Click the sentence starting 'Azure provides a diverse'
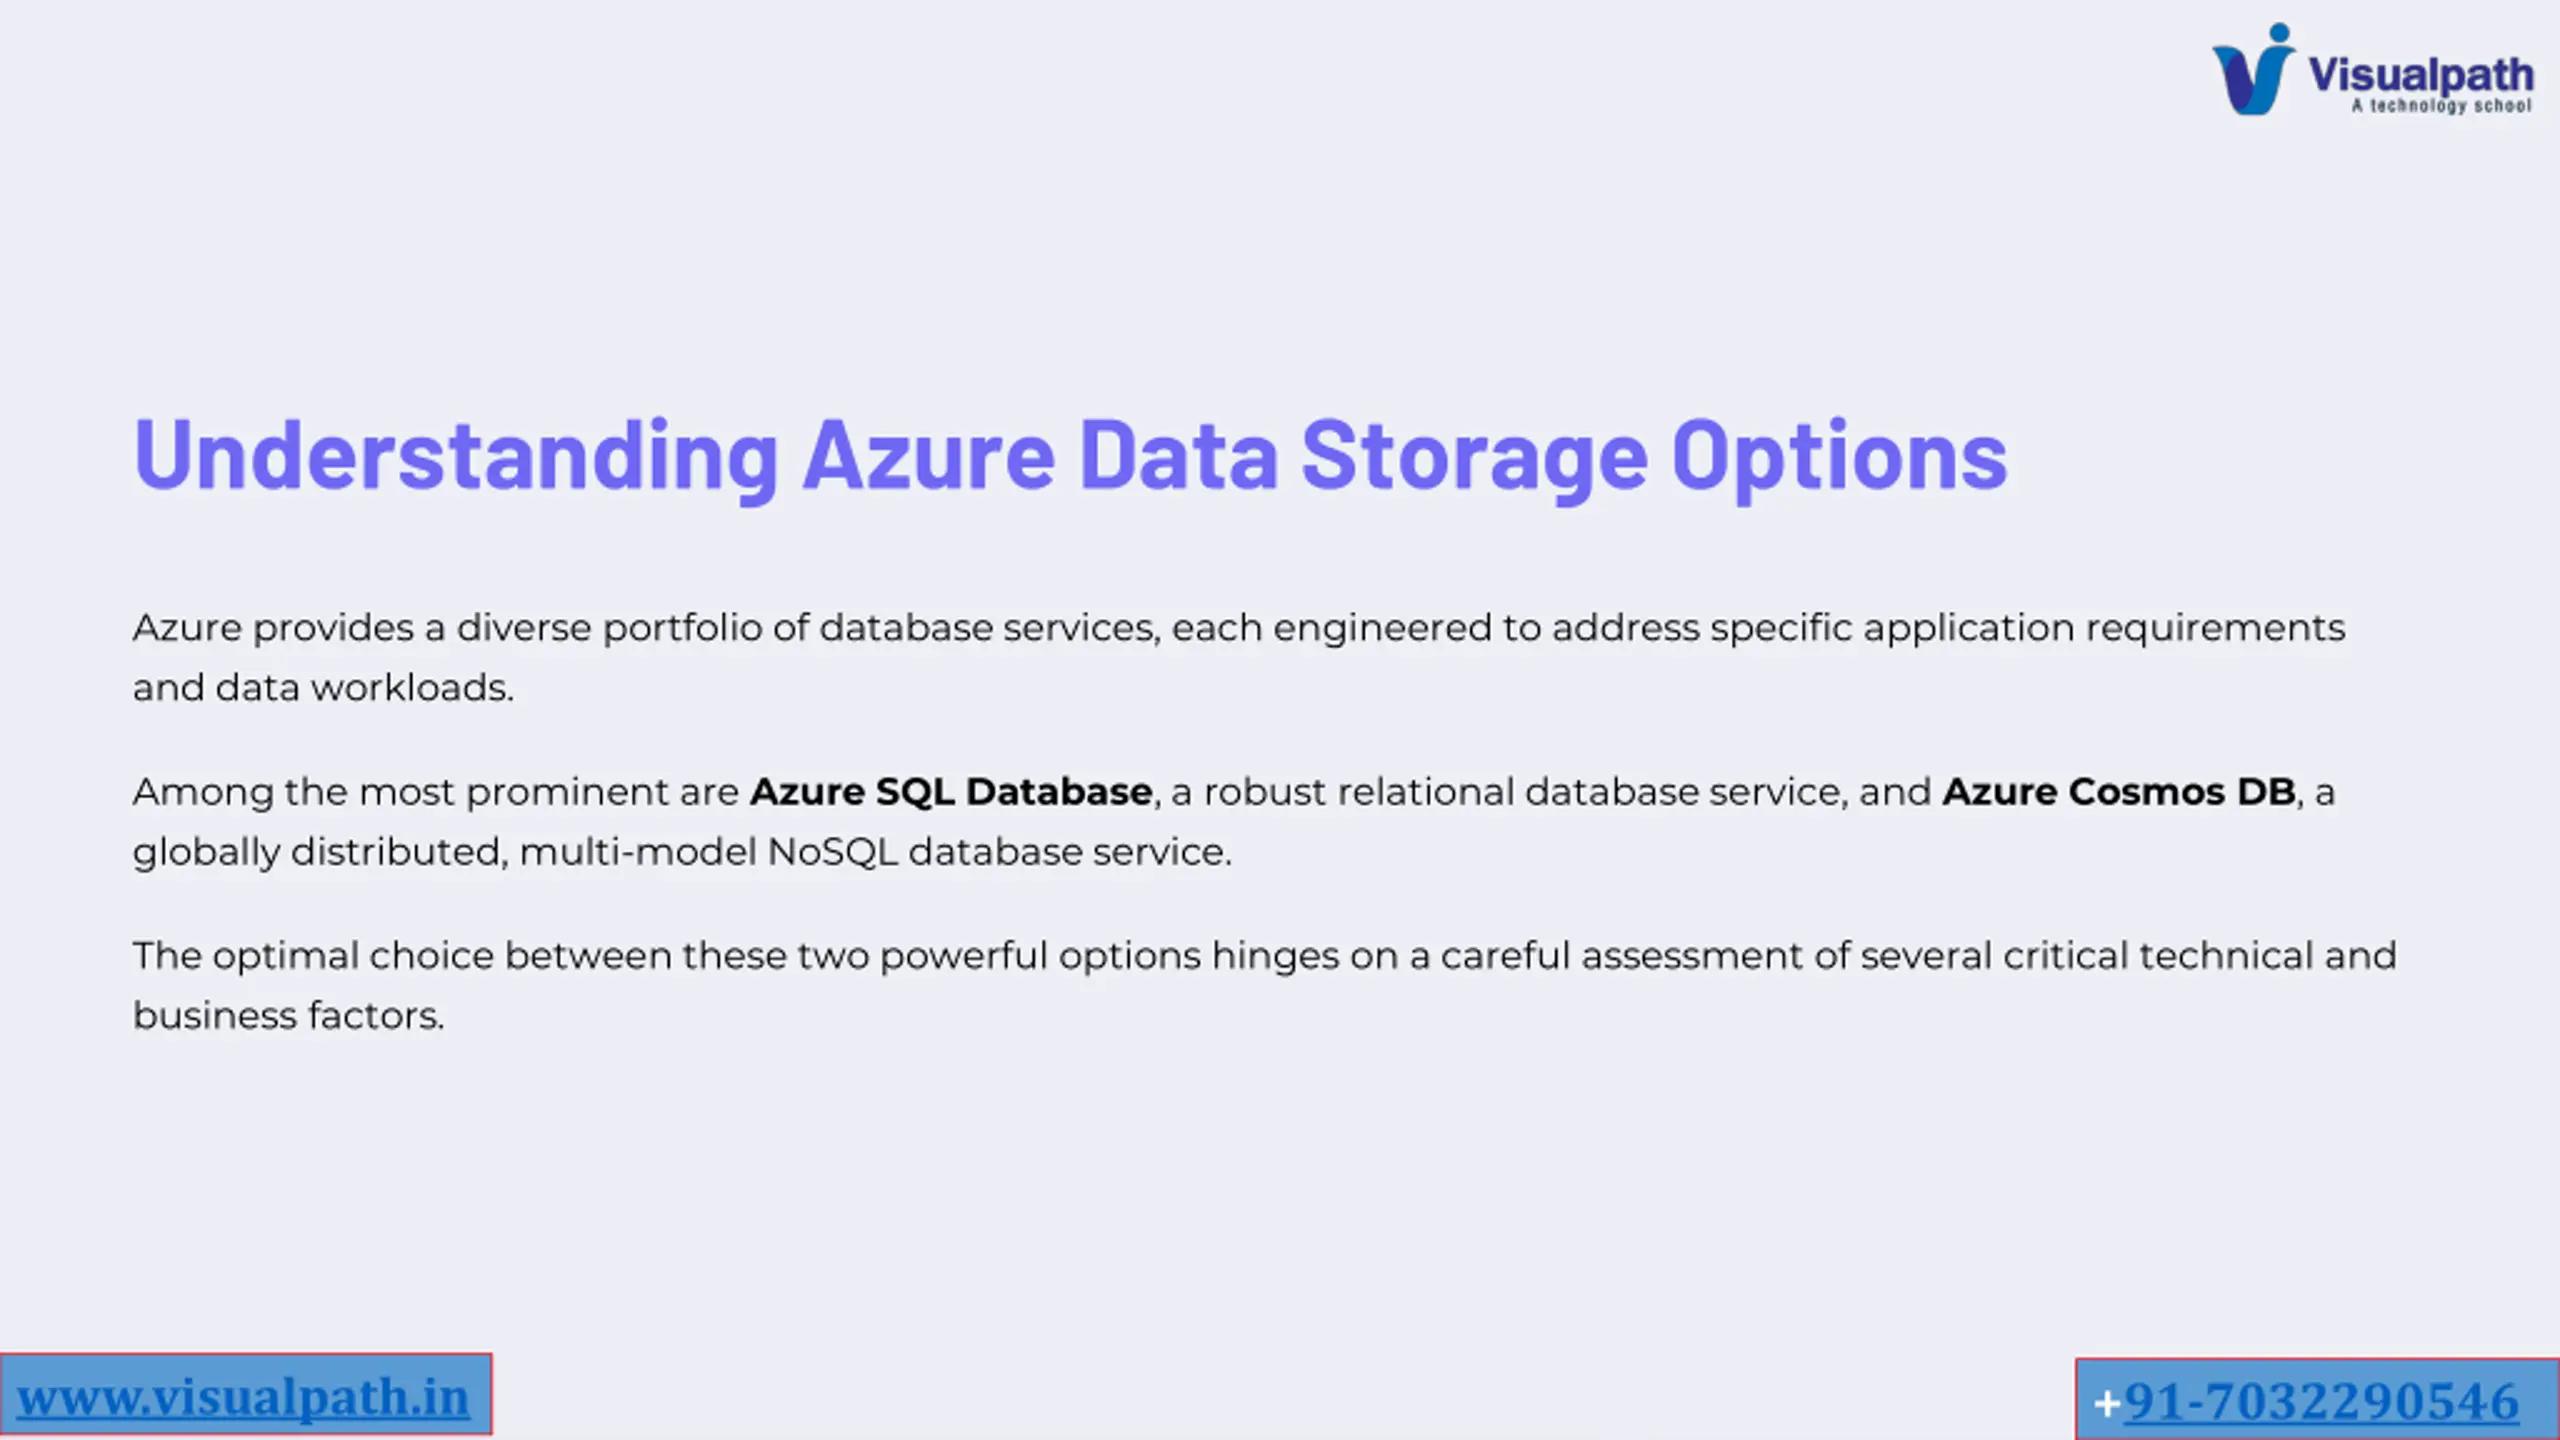Viewport: 2560px width, 1440px height. coord(1239,658)
